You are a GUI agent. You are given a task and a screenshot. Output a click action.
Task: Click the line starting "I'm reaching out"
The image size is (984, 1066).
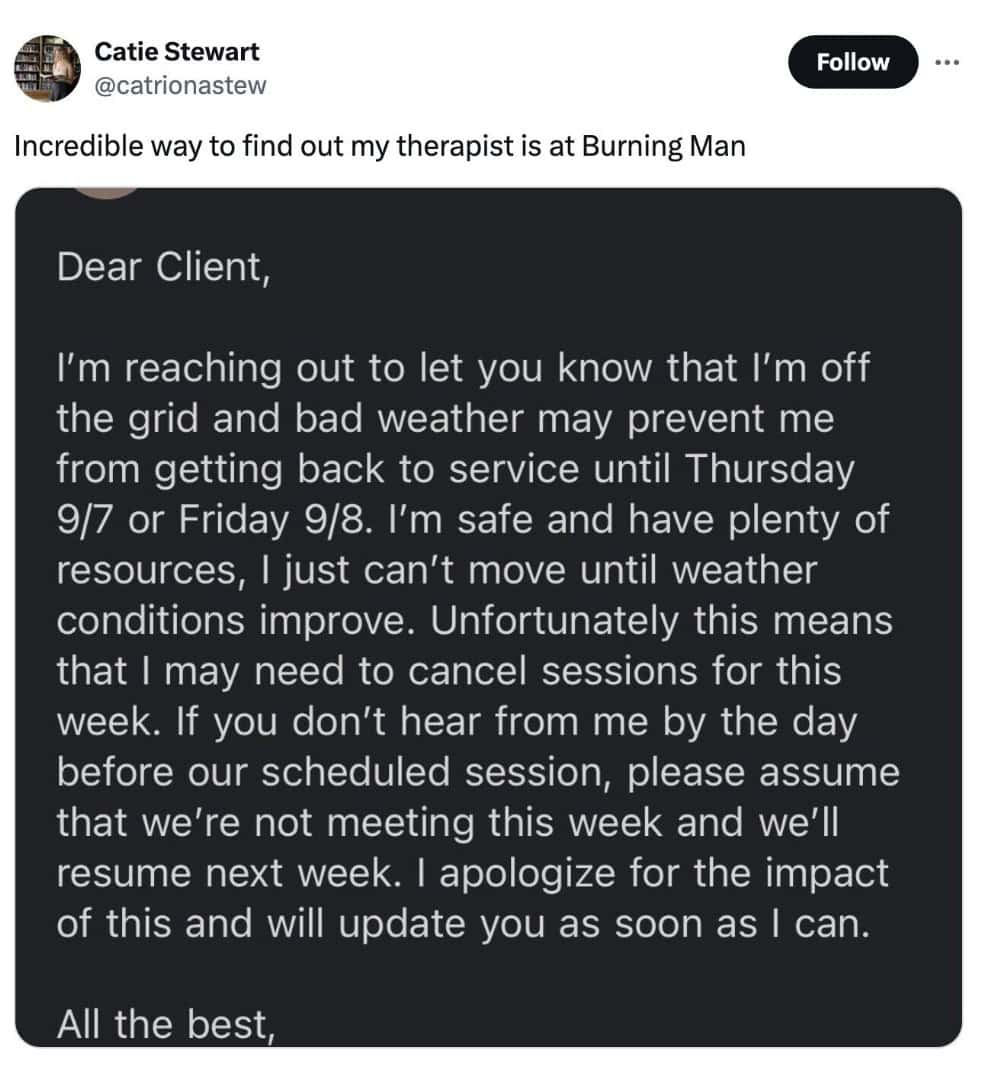tap(463, 368)
